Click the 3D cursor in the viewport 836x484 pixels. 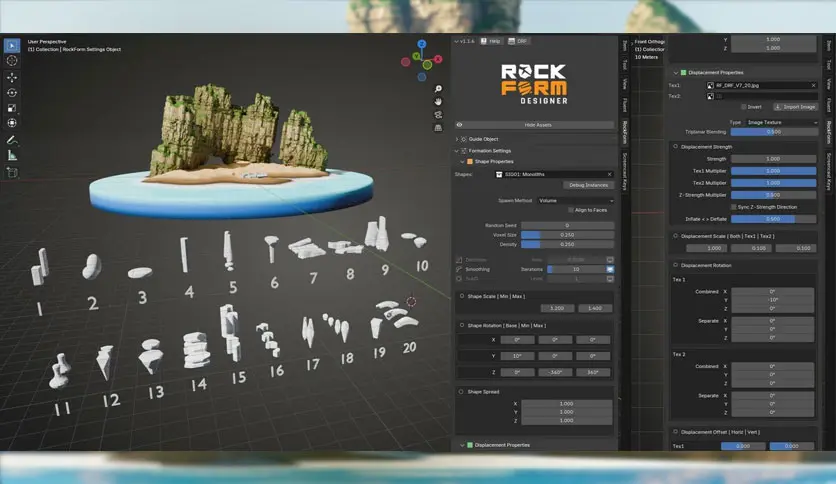click(x=411, y=302)
